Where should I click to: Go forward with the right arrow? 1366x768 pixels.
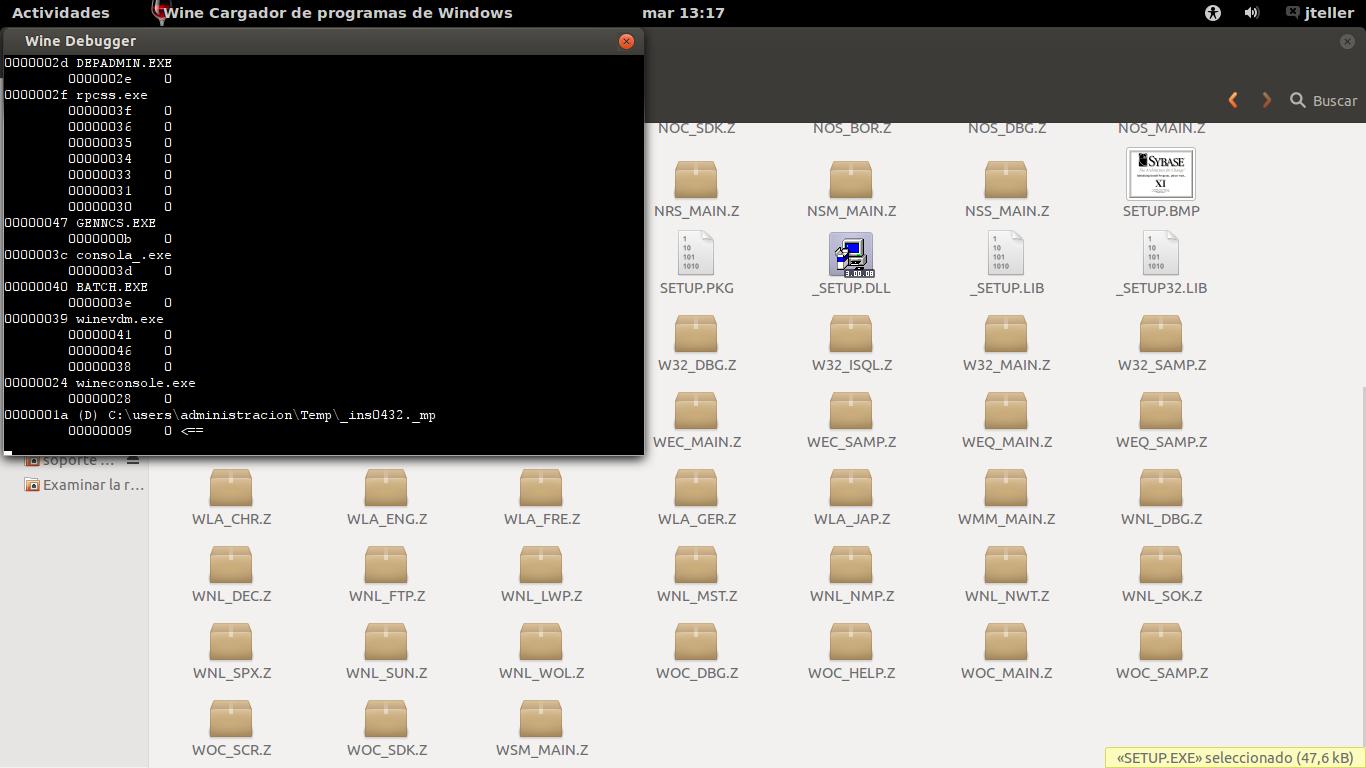1266,100
